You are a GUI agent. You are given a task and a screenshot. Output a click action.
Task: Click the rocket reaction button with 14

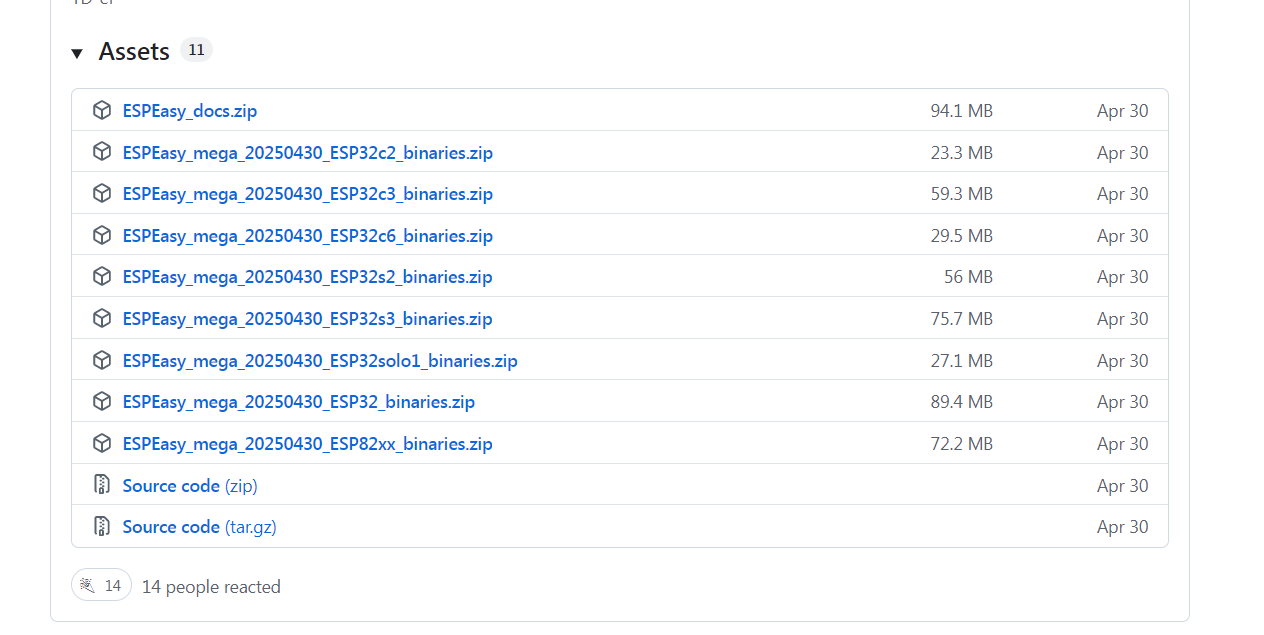point(101,586)
